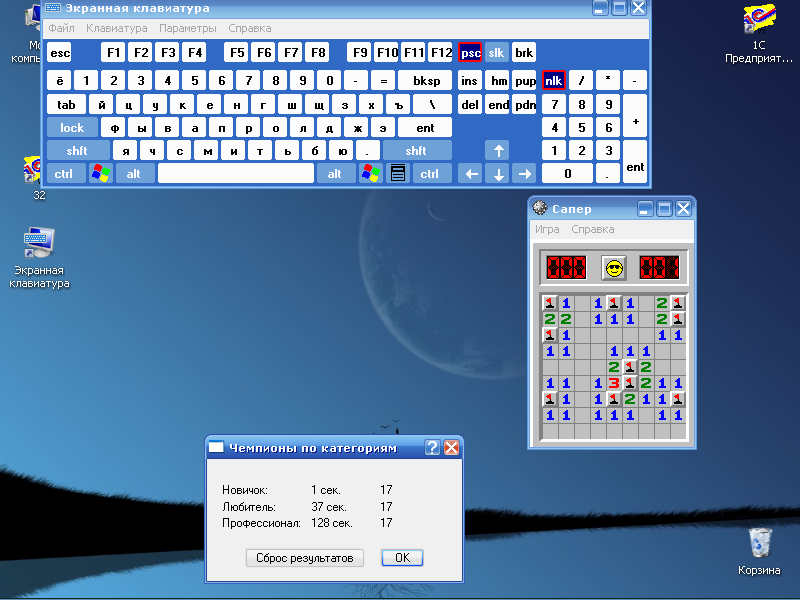Click the red 3 cell in Minesweeper

coord(614,383)
